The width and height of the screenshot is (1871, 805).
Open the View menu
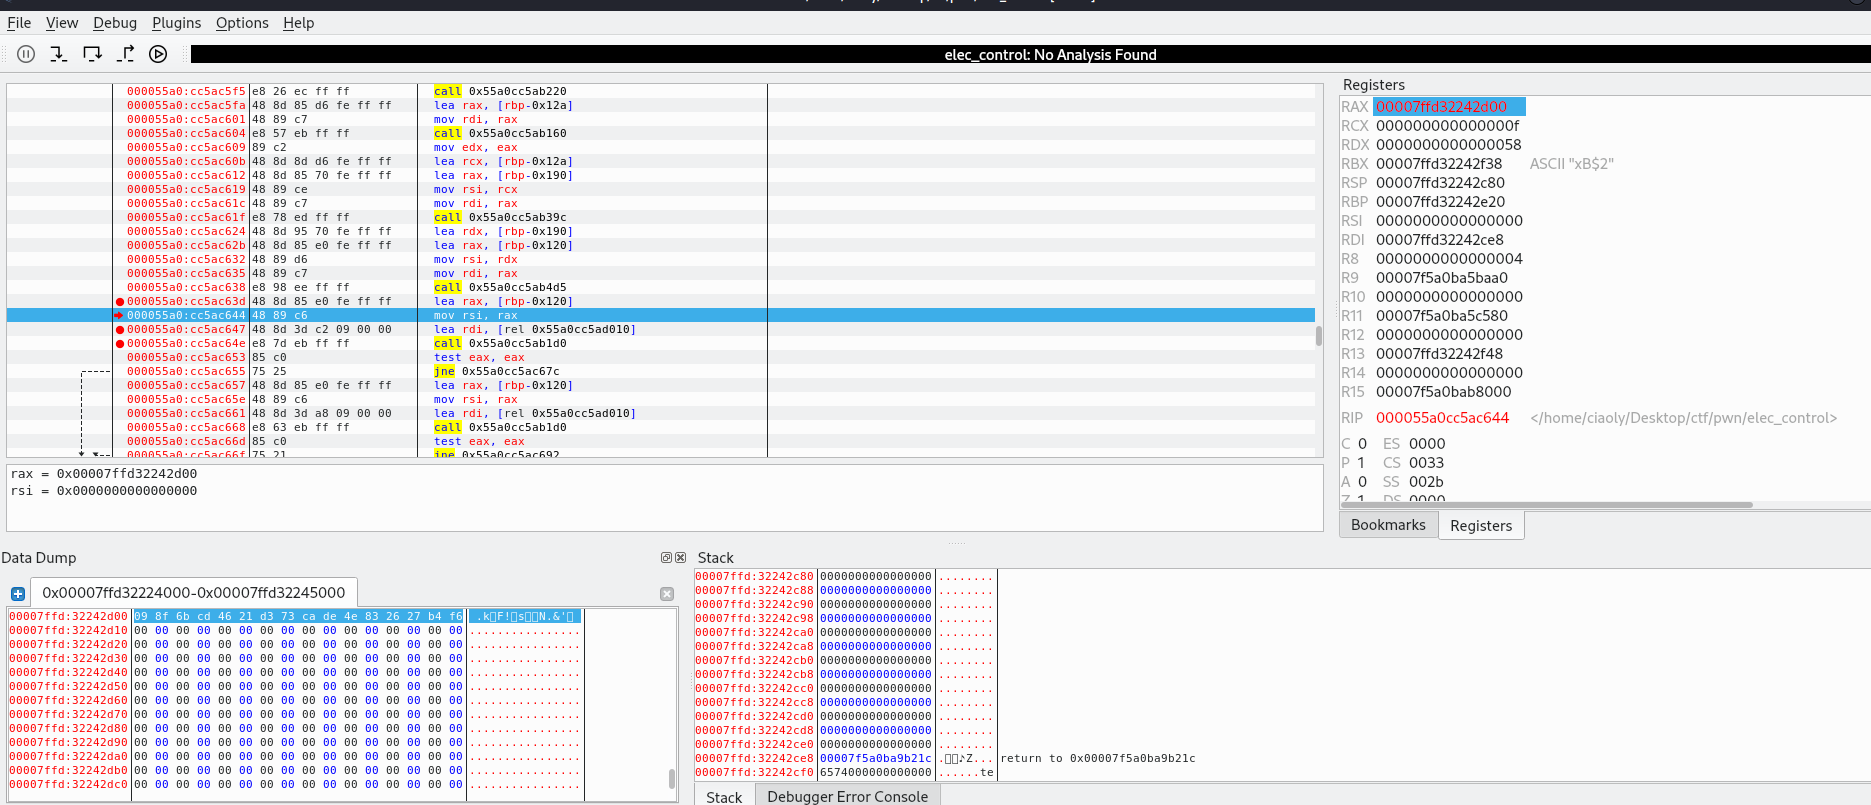tap(62, 22)
